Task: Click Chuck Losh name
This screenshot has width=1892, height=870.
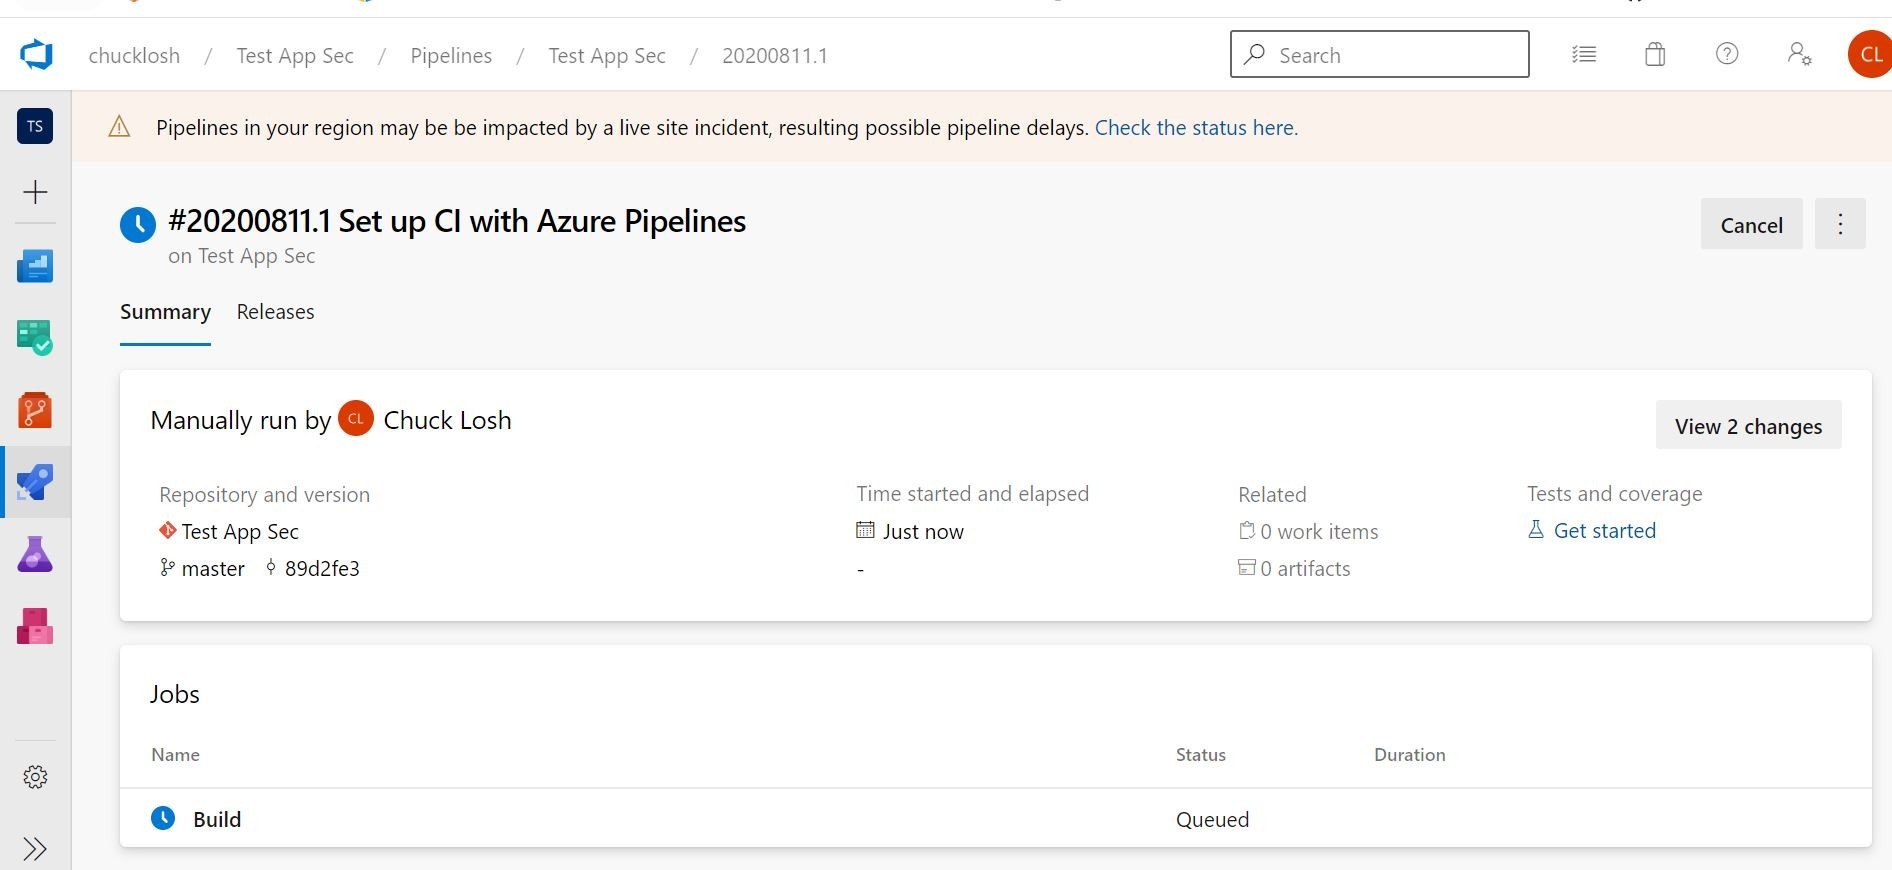Action: [447, 420]
